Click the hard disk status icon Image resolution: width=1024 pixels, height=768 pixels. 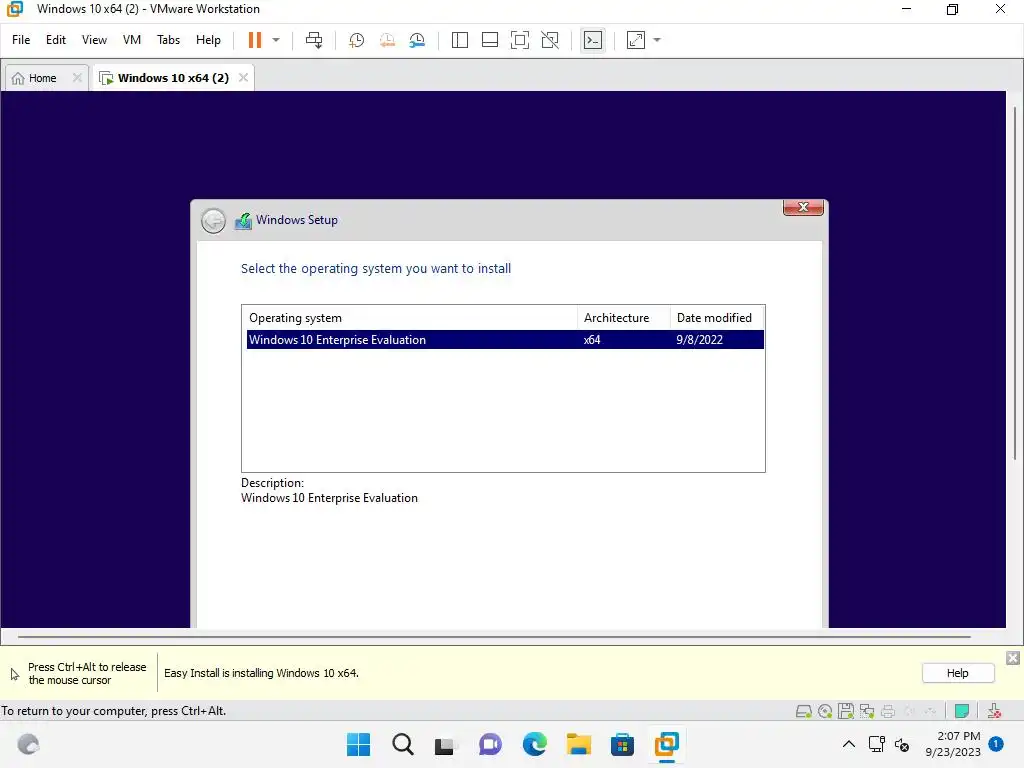coord(804,711)
